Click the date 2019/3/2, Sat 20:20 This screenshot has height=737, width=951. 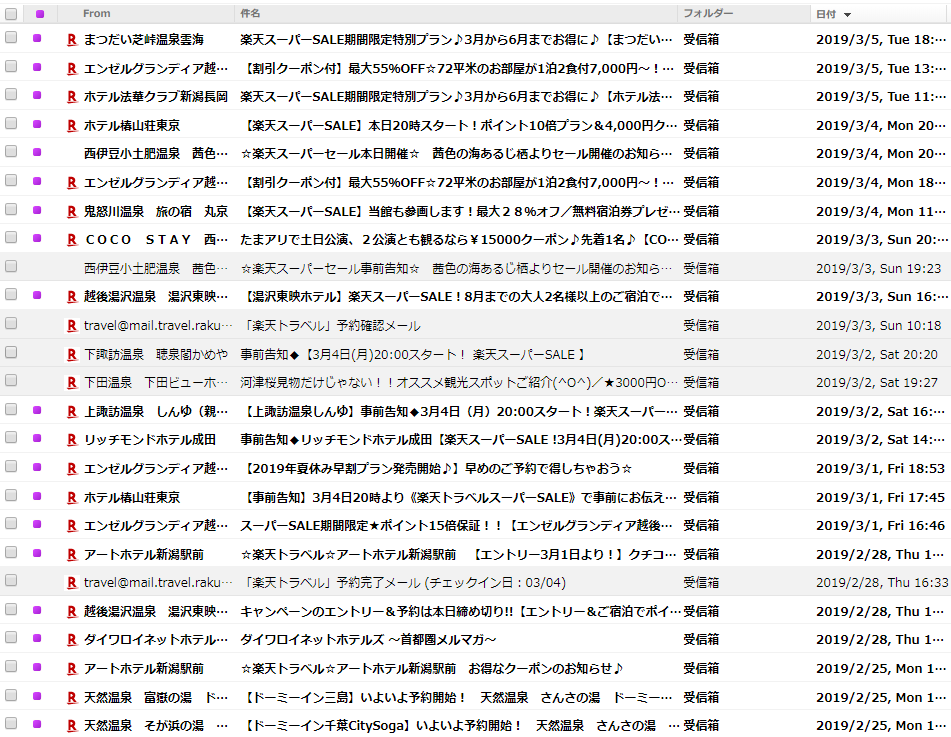pos(876,355)
